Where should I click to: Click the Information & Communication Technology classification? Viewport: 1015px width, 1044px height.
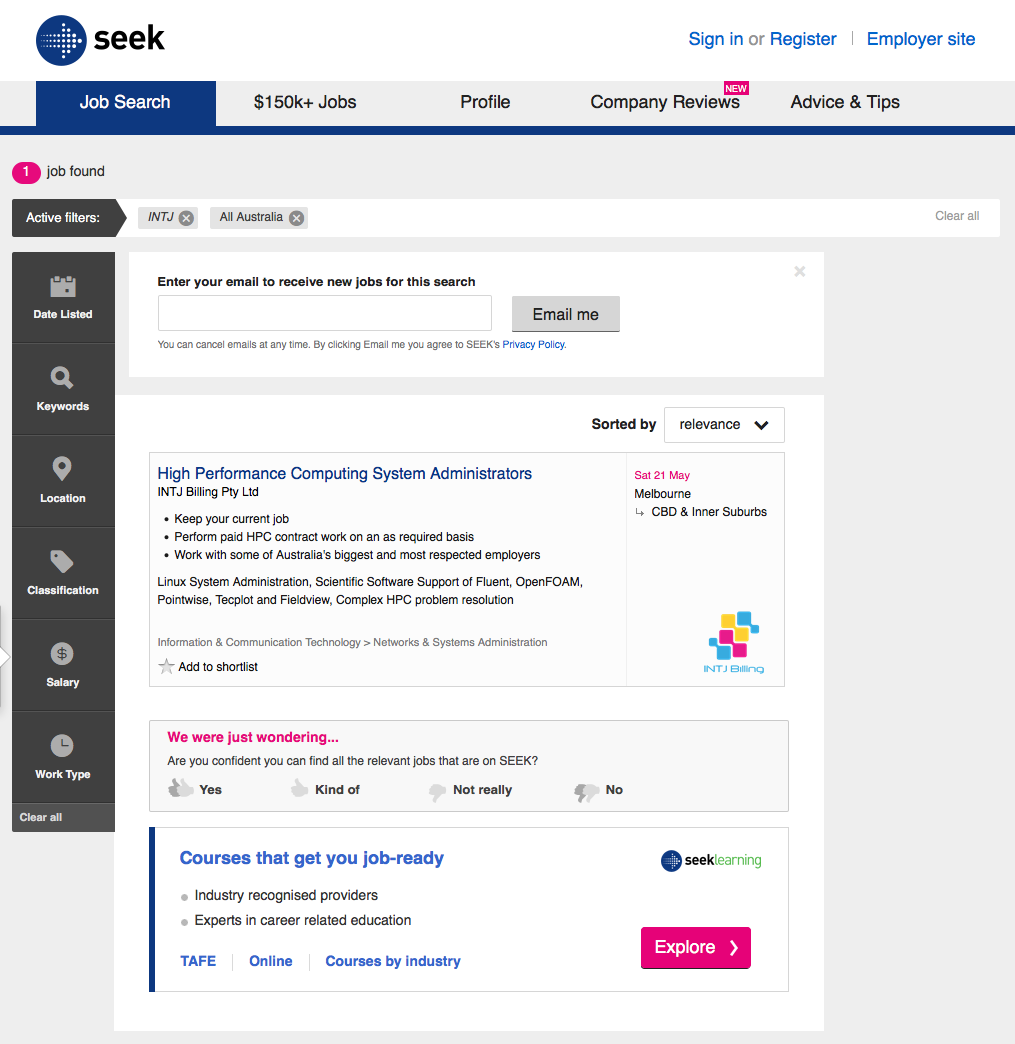click(x=258, y=642)
